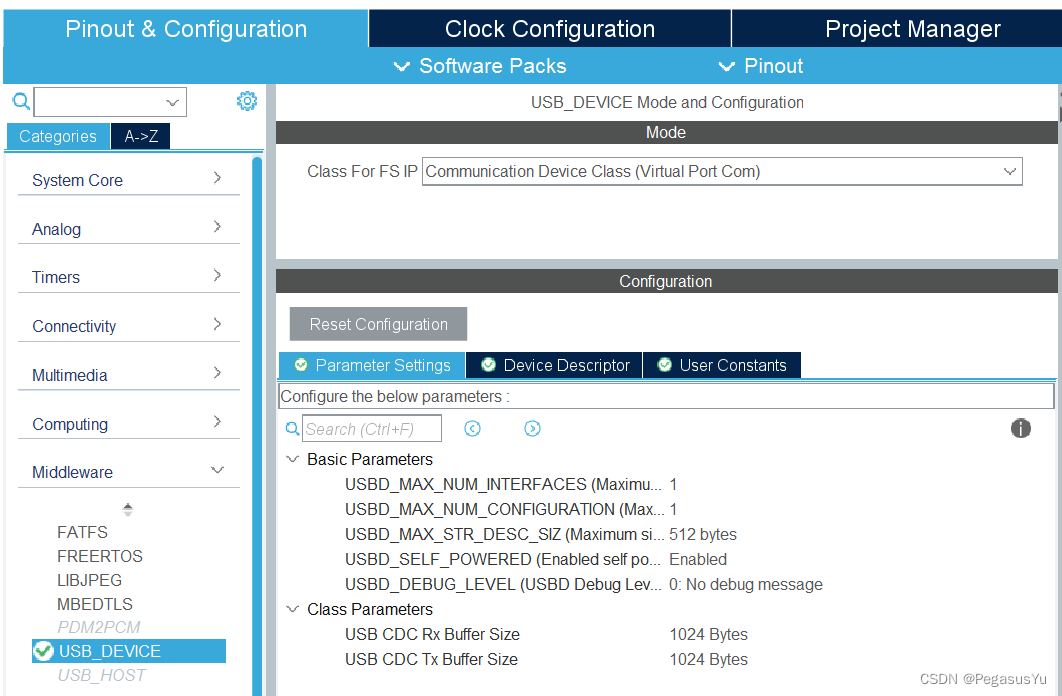Open the Device Descriptor tab
Image resolution: width=1062 pixels, height=696 pixels.
click(x=555, y=365)
